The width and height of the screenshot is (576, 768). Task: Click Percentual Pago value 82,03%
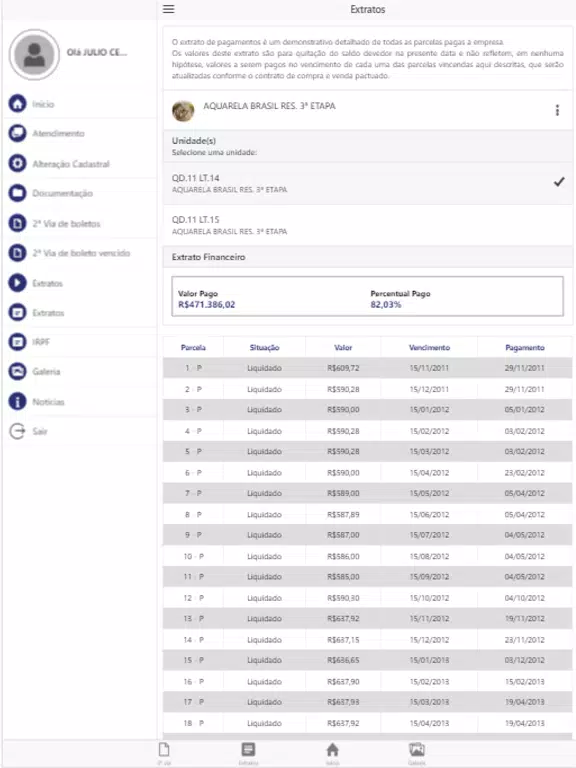pos(385,305)
